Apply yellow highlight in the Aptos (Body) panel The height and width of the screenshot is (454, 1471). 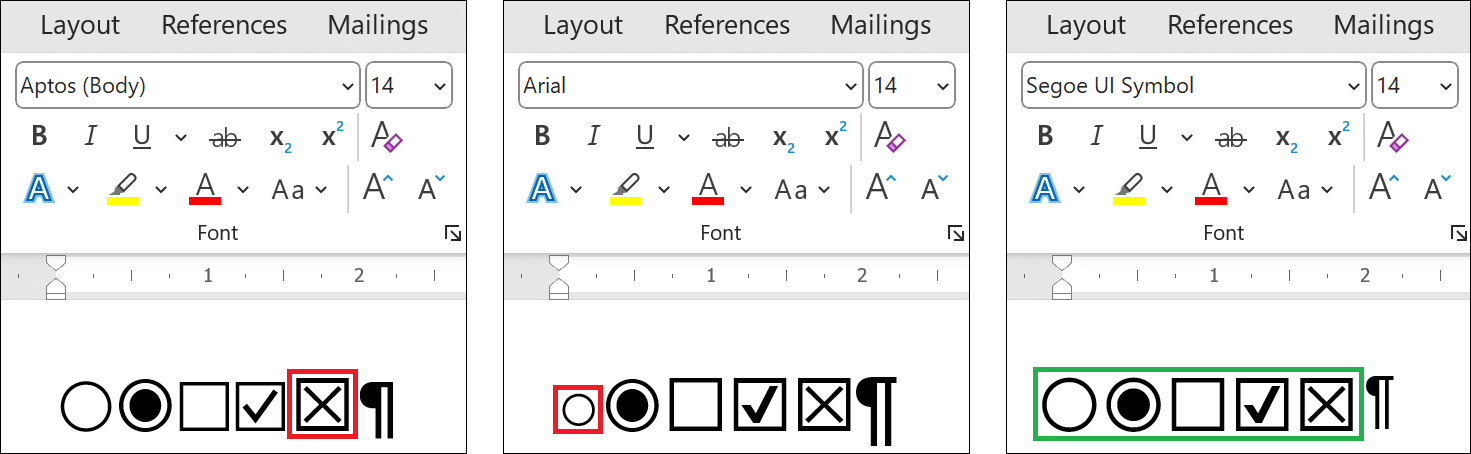click(x=123, y=189)
